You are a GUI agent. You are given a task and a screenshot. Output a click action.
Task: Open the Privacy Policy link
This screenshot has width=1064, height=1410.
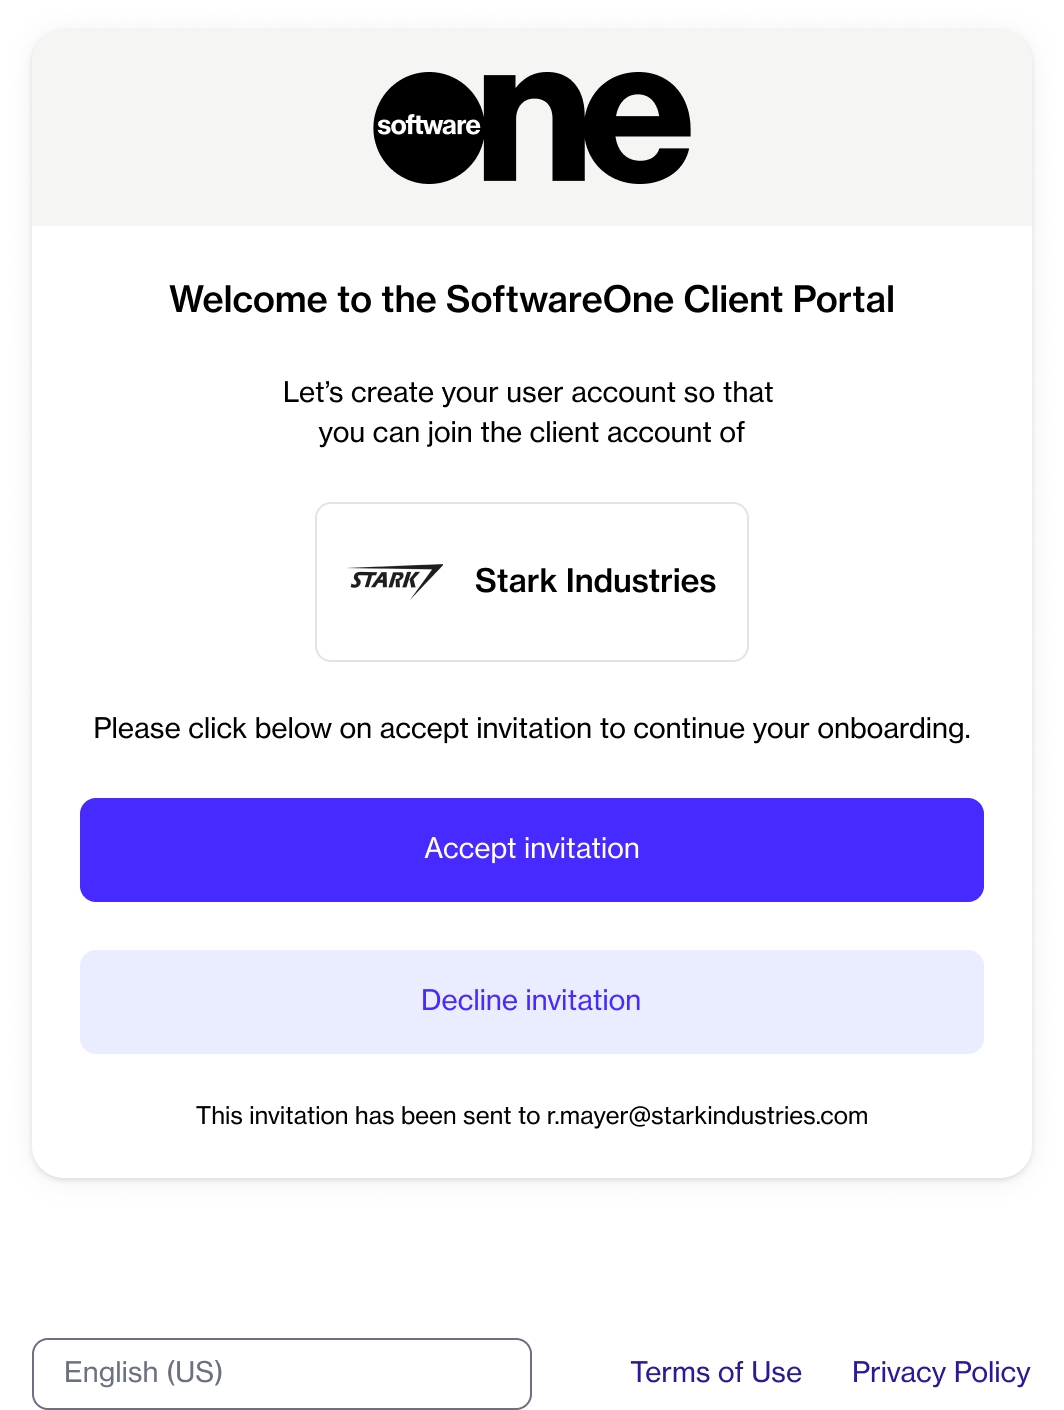click(x=940, y=1373)
